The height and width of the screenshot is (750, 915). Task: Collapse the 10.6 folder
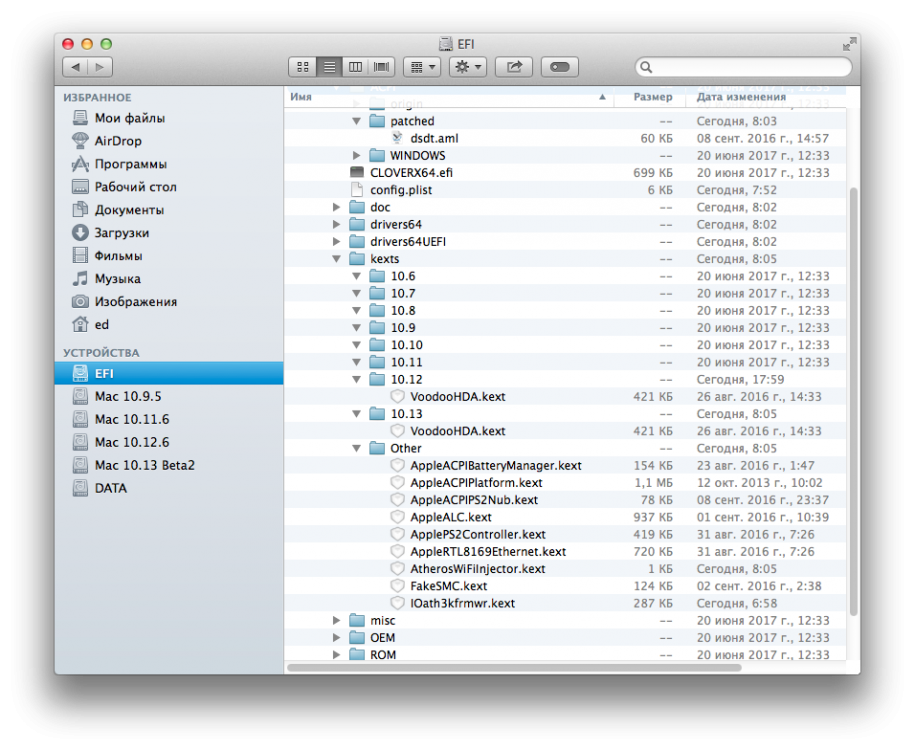coord(357,277)
